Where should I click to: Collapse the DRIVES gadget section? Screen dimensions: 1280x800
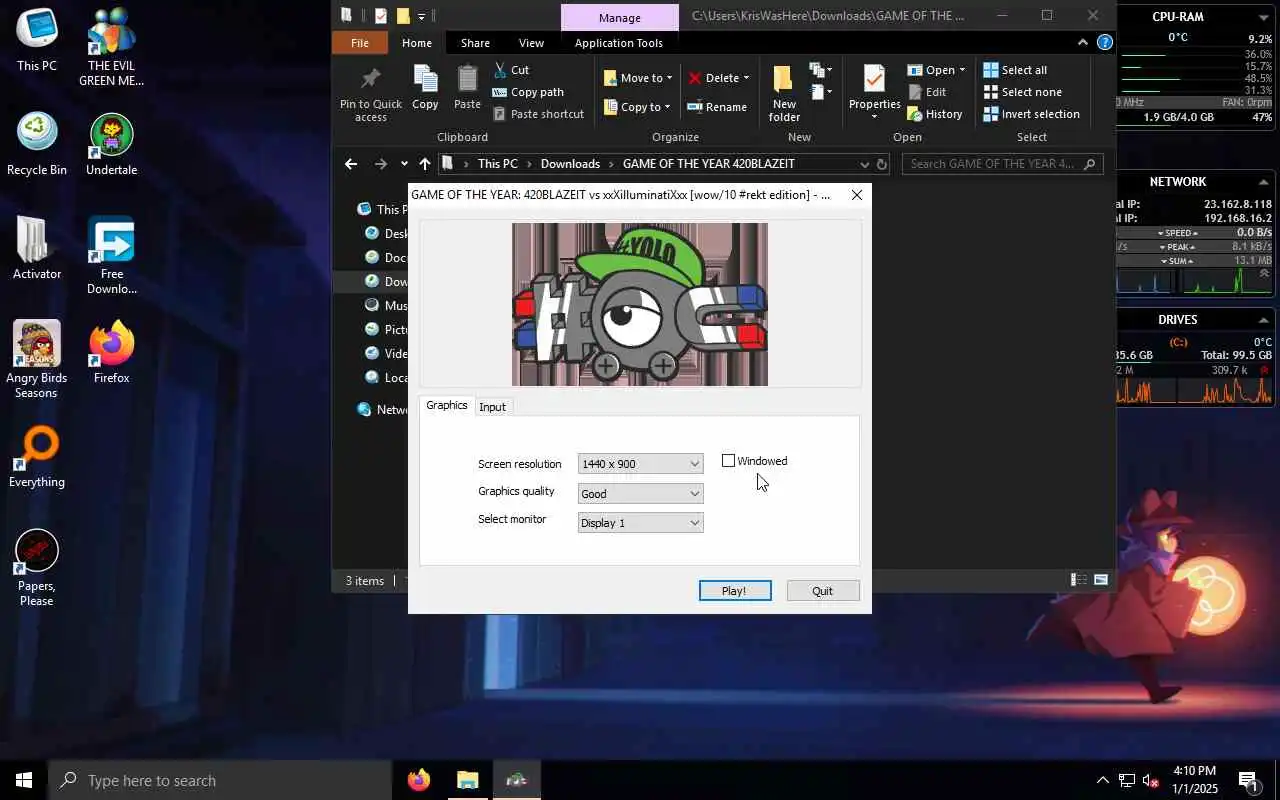click(x=1264, y=320)
